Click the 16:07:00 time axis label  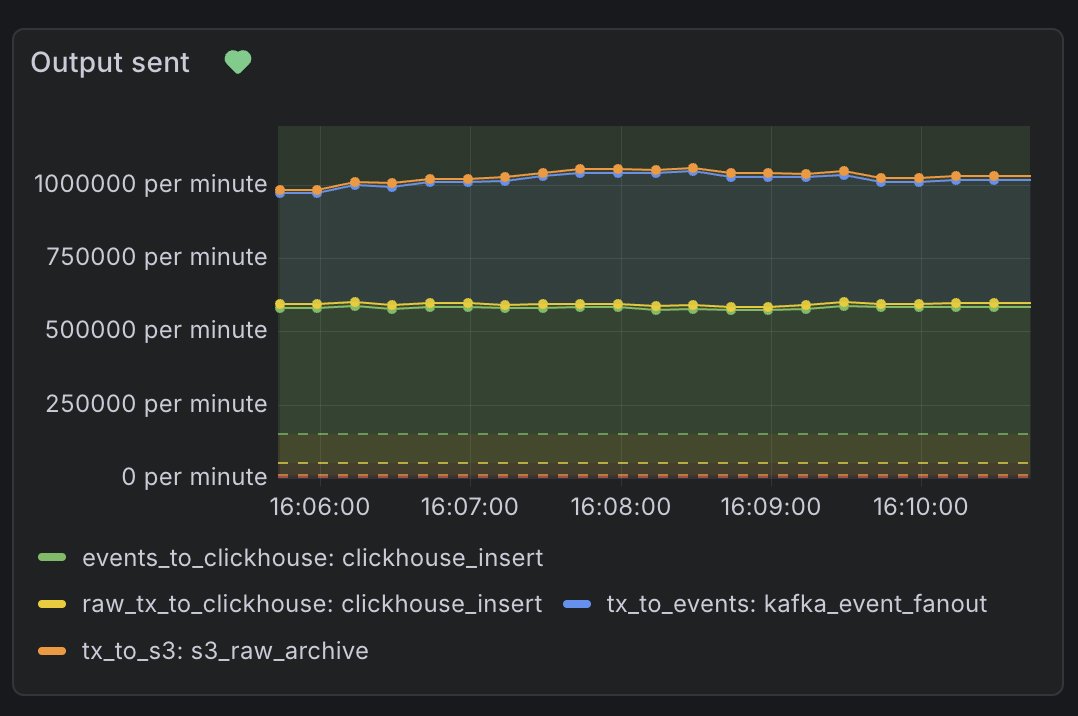coord(470,507)
